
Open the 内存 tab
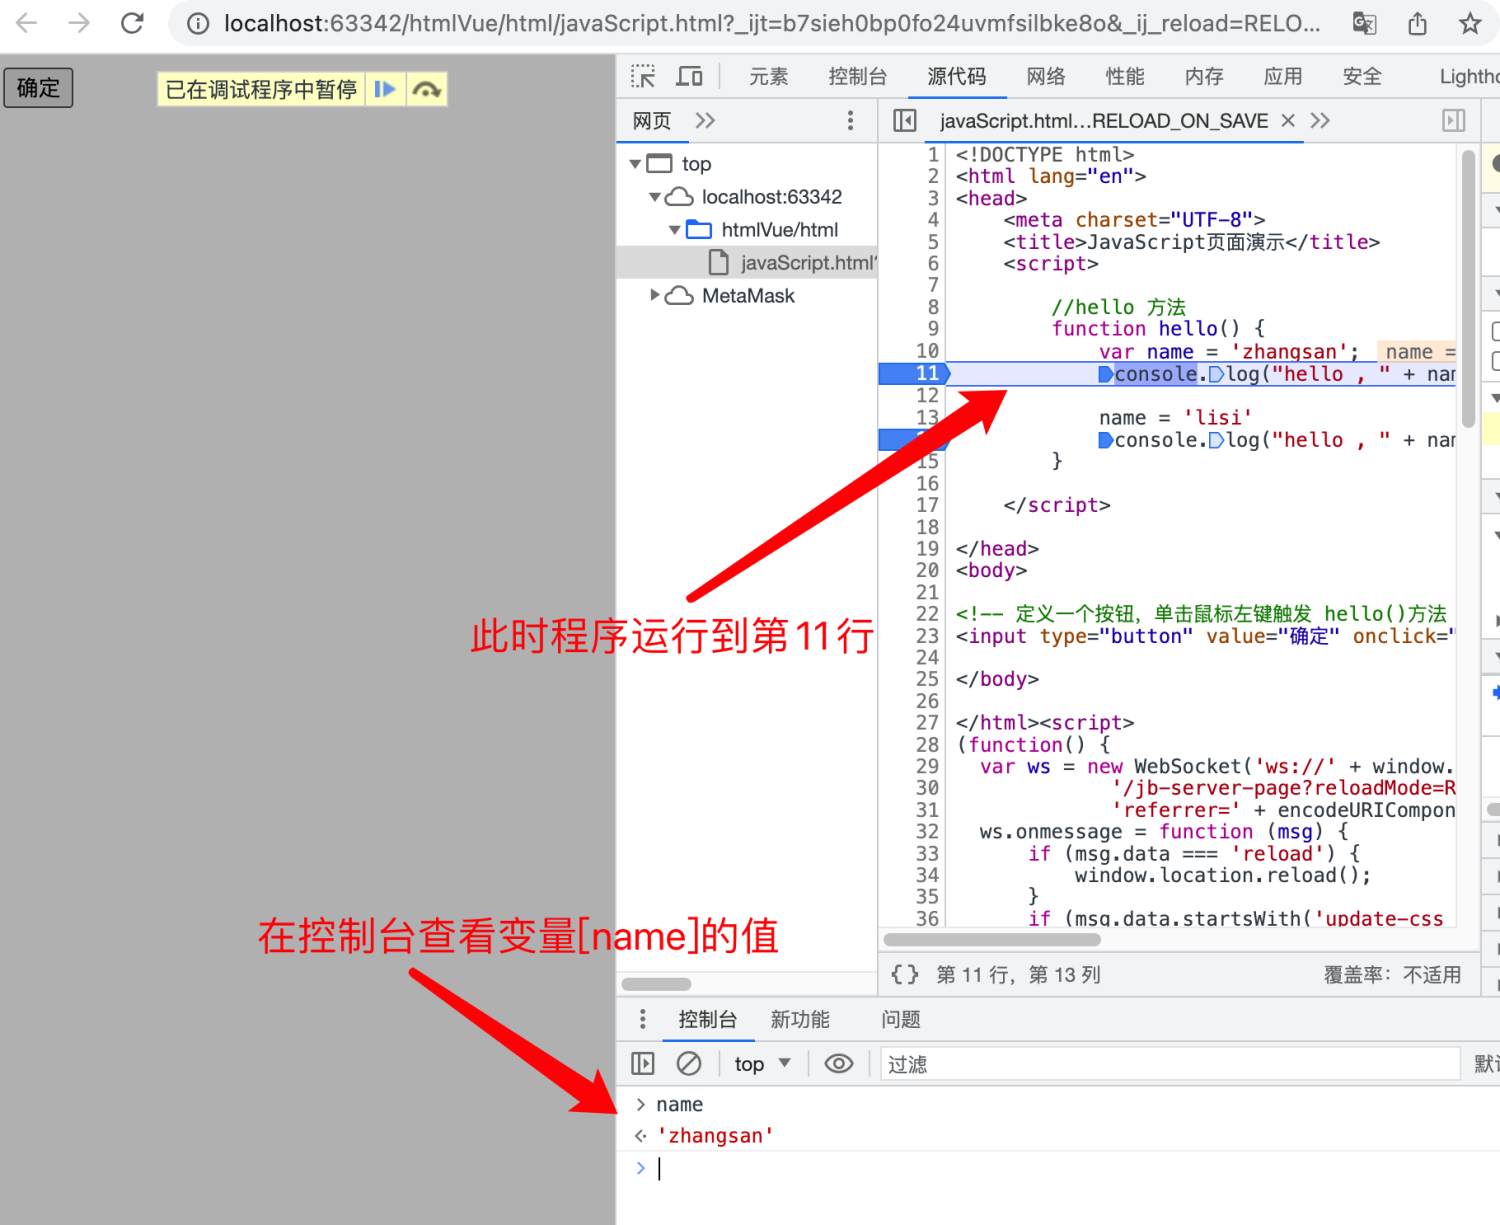click(x=1204, y=76)
